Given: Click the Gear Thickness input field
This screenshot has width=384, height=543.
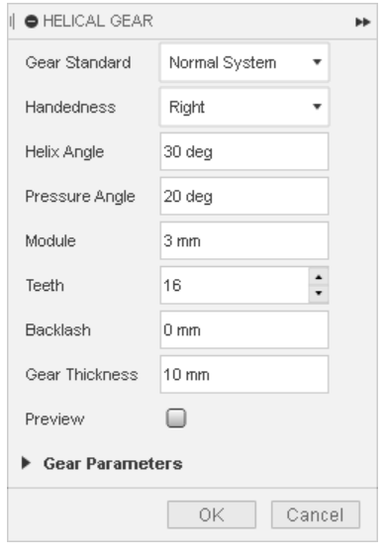Looking at the screenshot, I should tap(244, 374).
